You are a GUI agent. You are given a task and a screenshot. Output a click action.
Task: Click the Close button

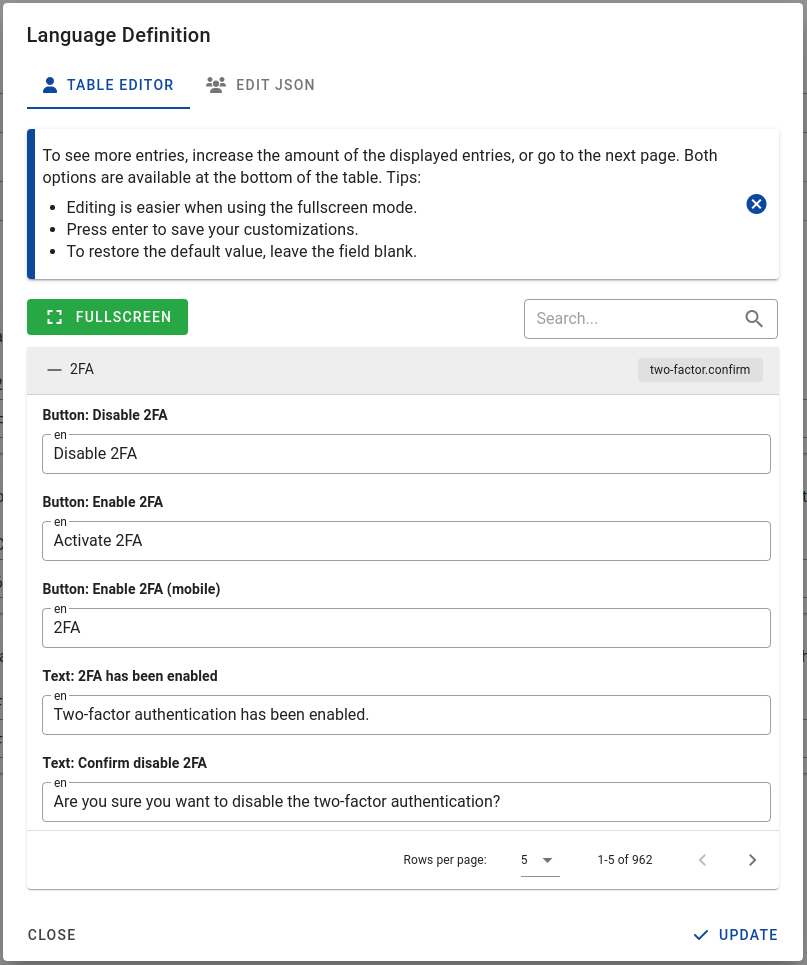(x=52, y=935)
